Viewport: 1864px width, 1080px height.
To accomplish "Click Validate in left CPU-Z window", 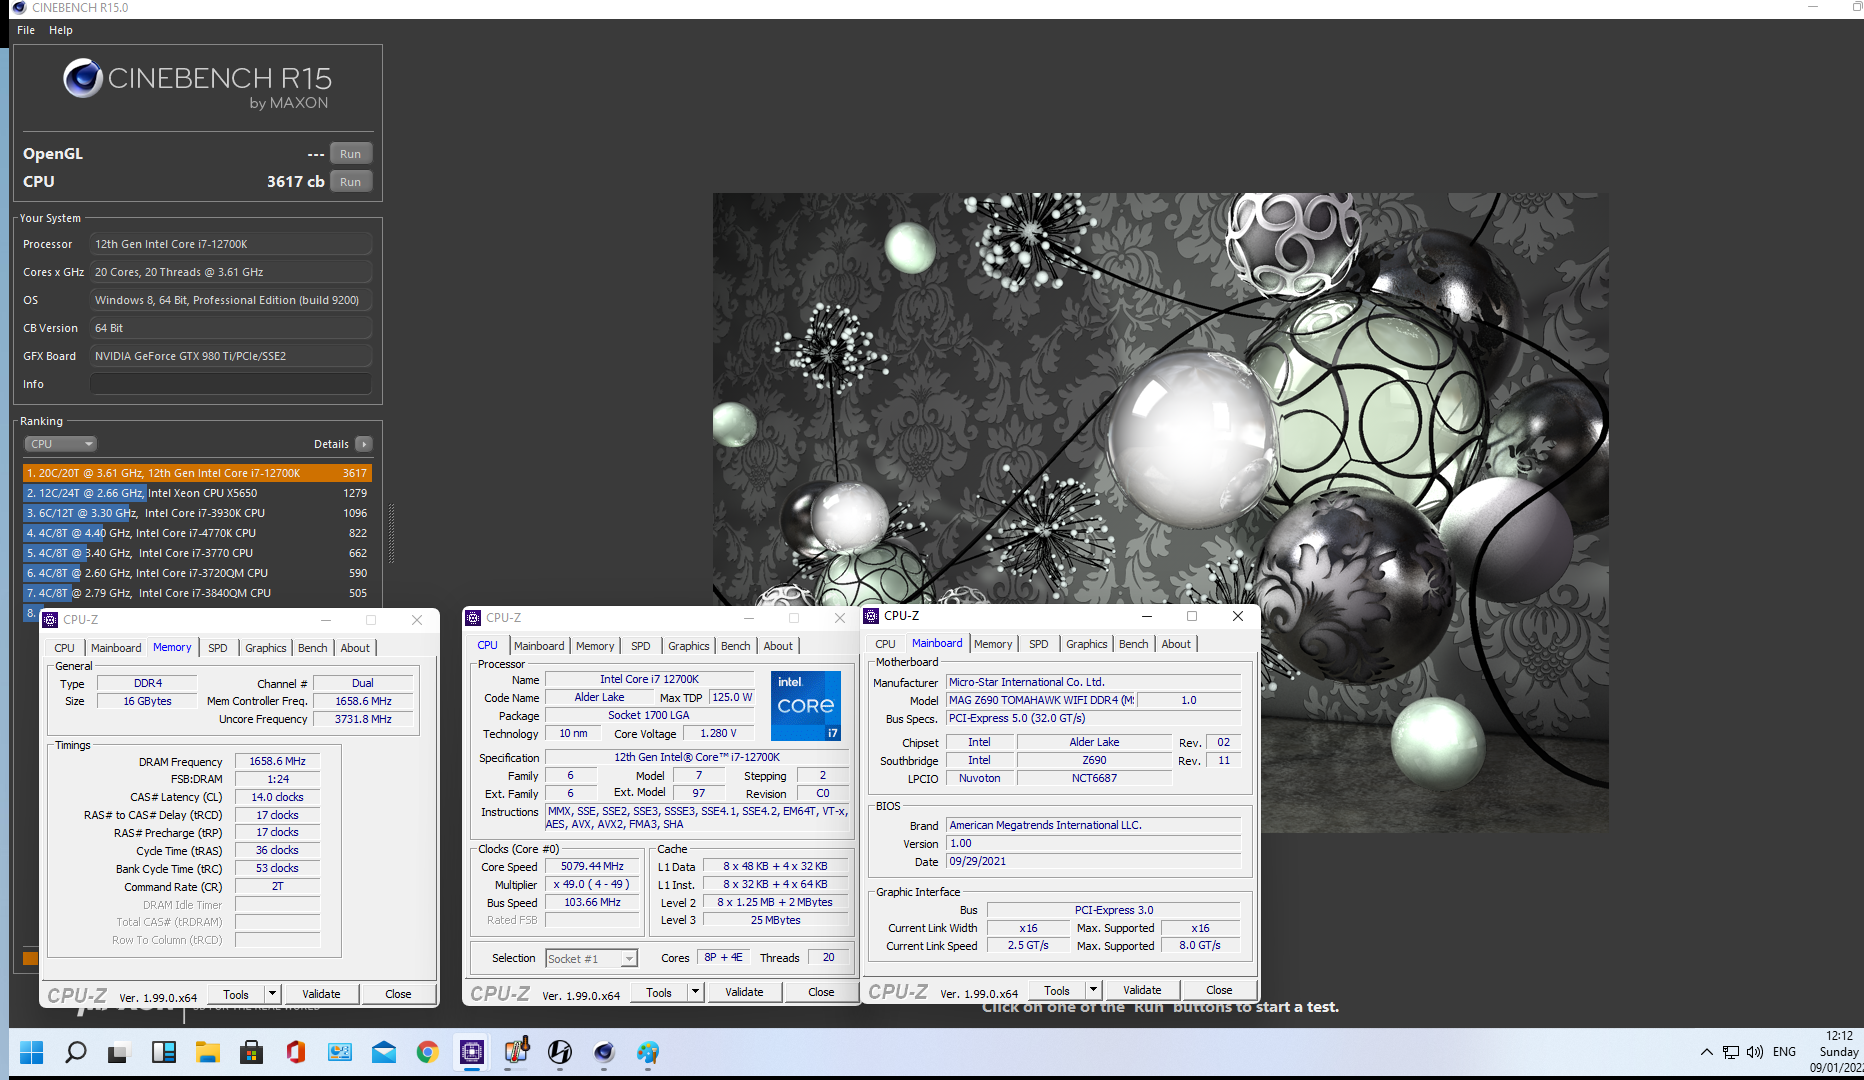I will click(x=321, y=994).
